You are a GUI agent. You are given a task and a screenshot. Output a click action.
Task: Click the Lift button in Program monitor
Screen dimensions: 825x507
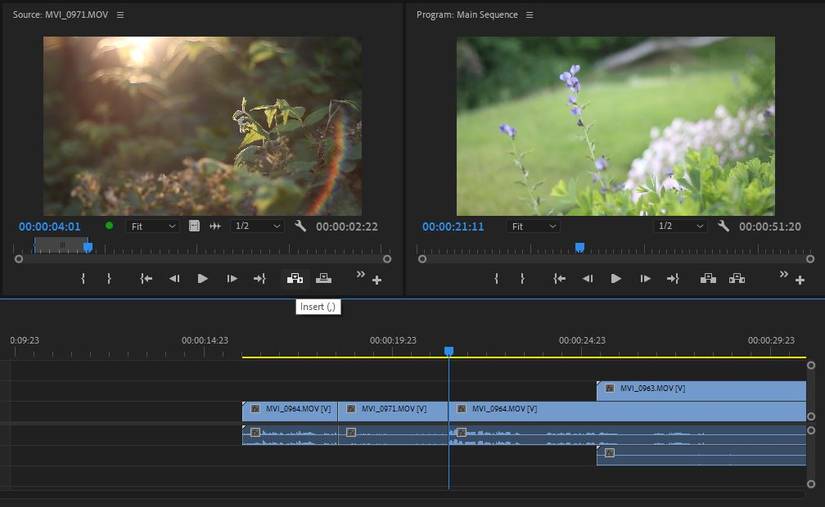point(708,278)
